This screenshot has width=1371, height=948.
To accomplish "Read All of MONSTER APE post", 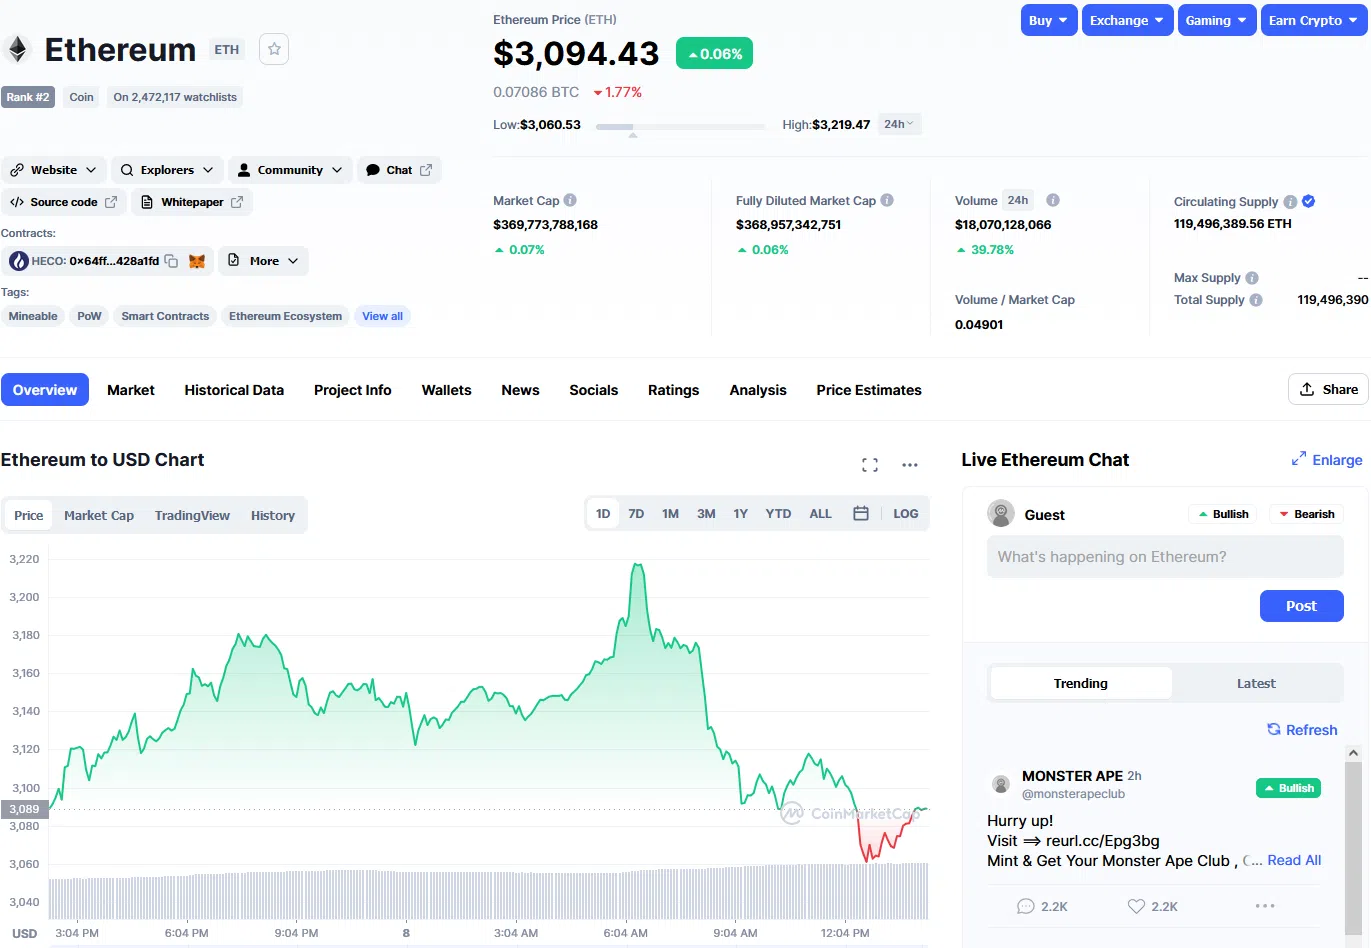I will 1294,860.
